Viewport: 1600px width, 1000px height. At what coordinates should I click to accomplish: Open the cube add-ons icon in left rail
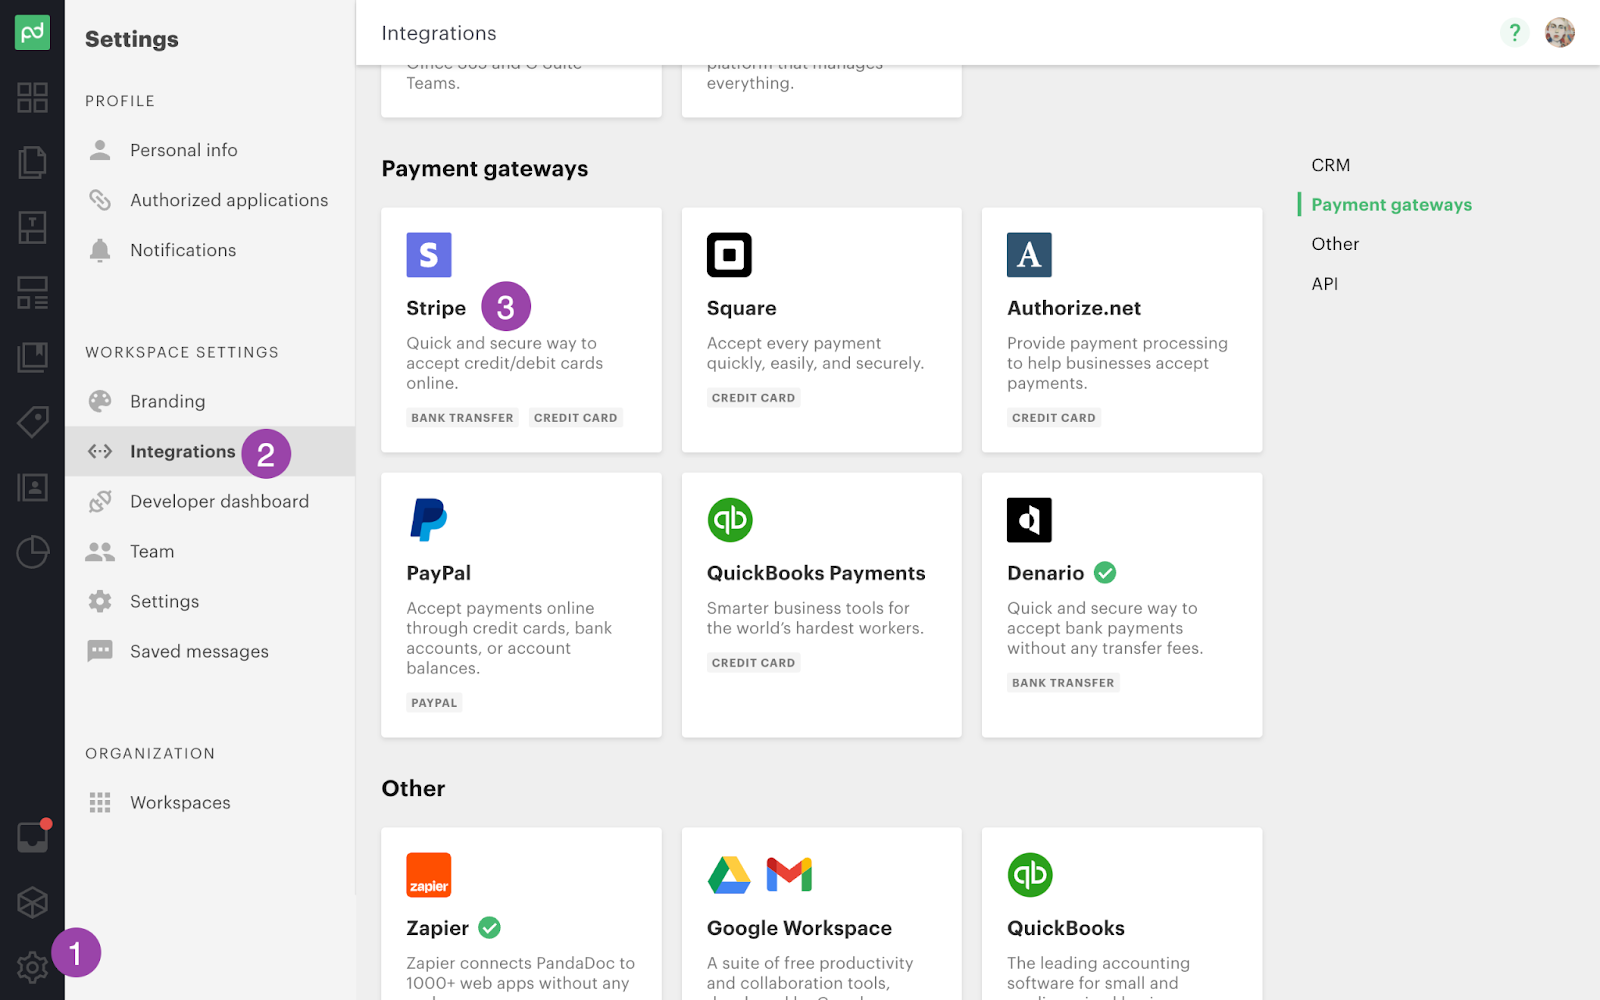pos(32,902)
